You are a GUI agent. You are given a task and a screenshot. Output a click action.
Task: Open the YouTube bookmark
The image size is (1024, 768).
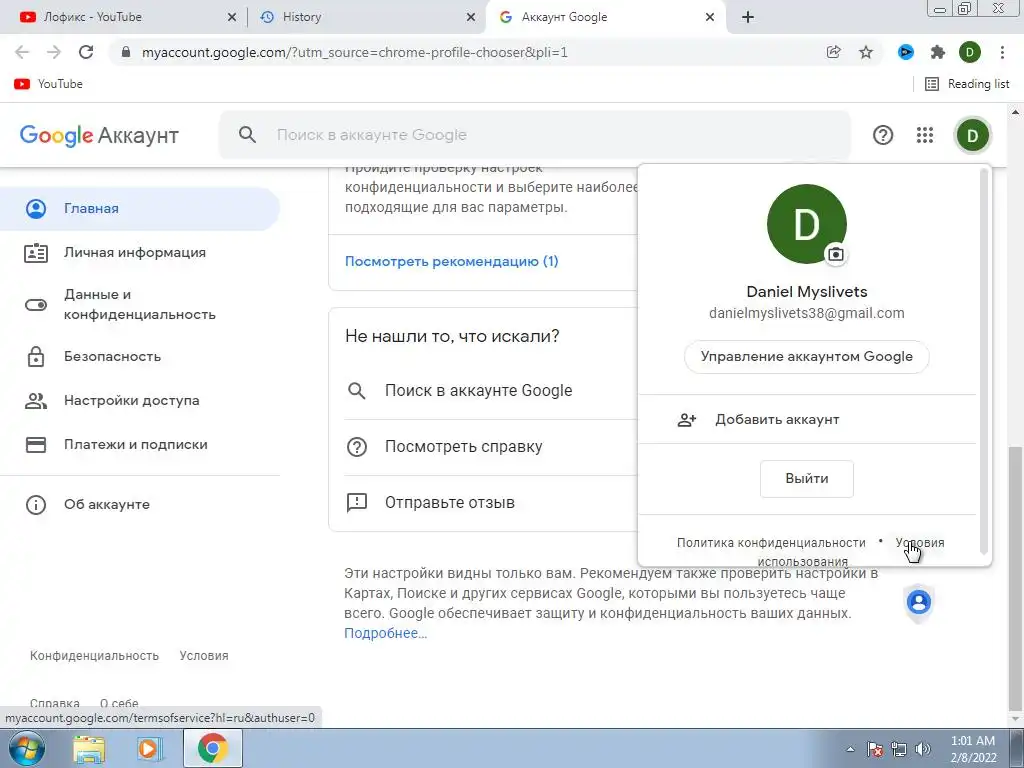coord(48,84)
